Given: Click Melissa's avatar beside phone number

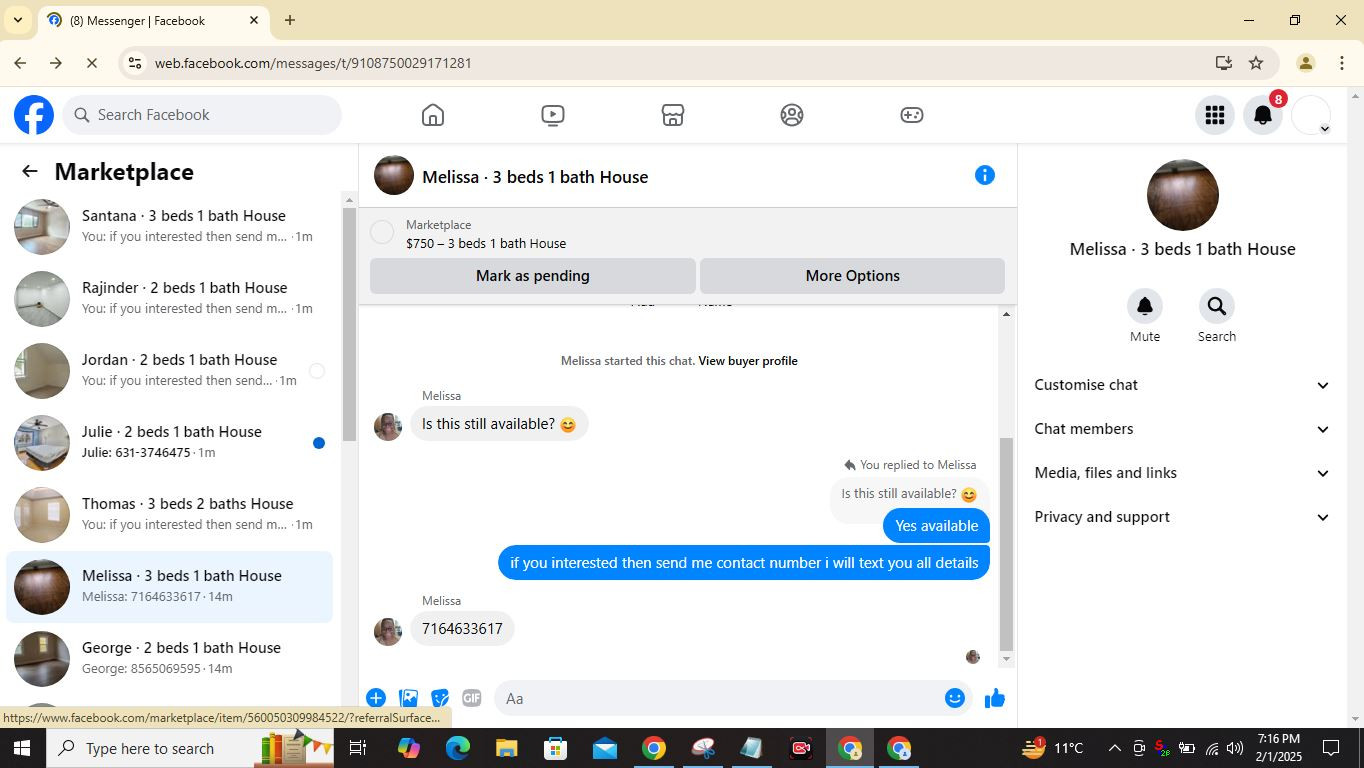Looking at the screenshot, I should click(388, 631).
